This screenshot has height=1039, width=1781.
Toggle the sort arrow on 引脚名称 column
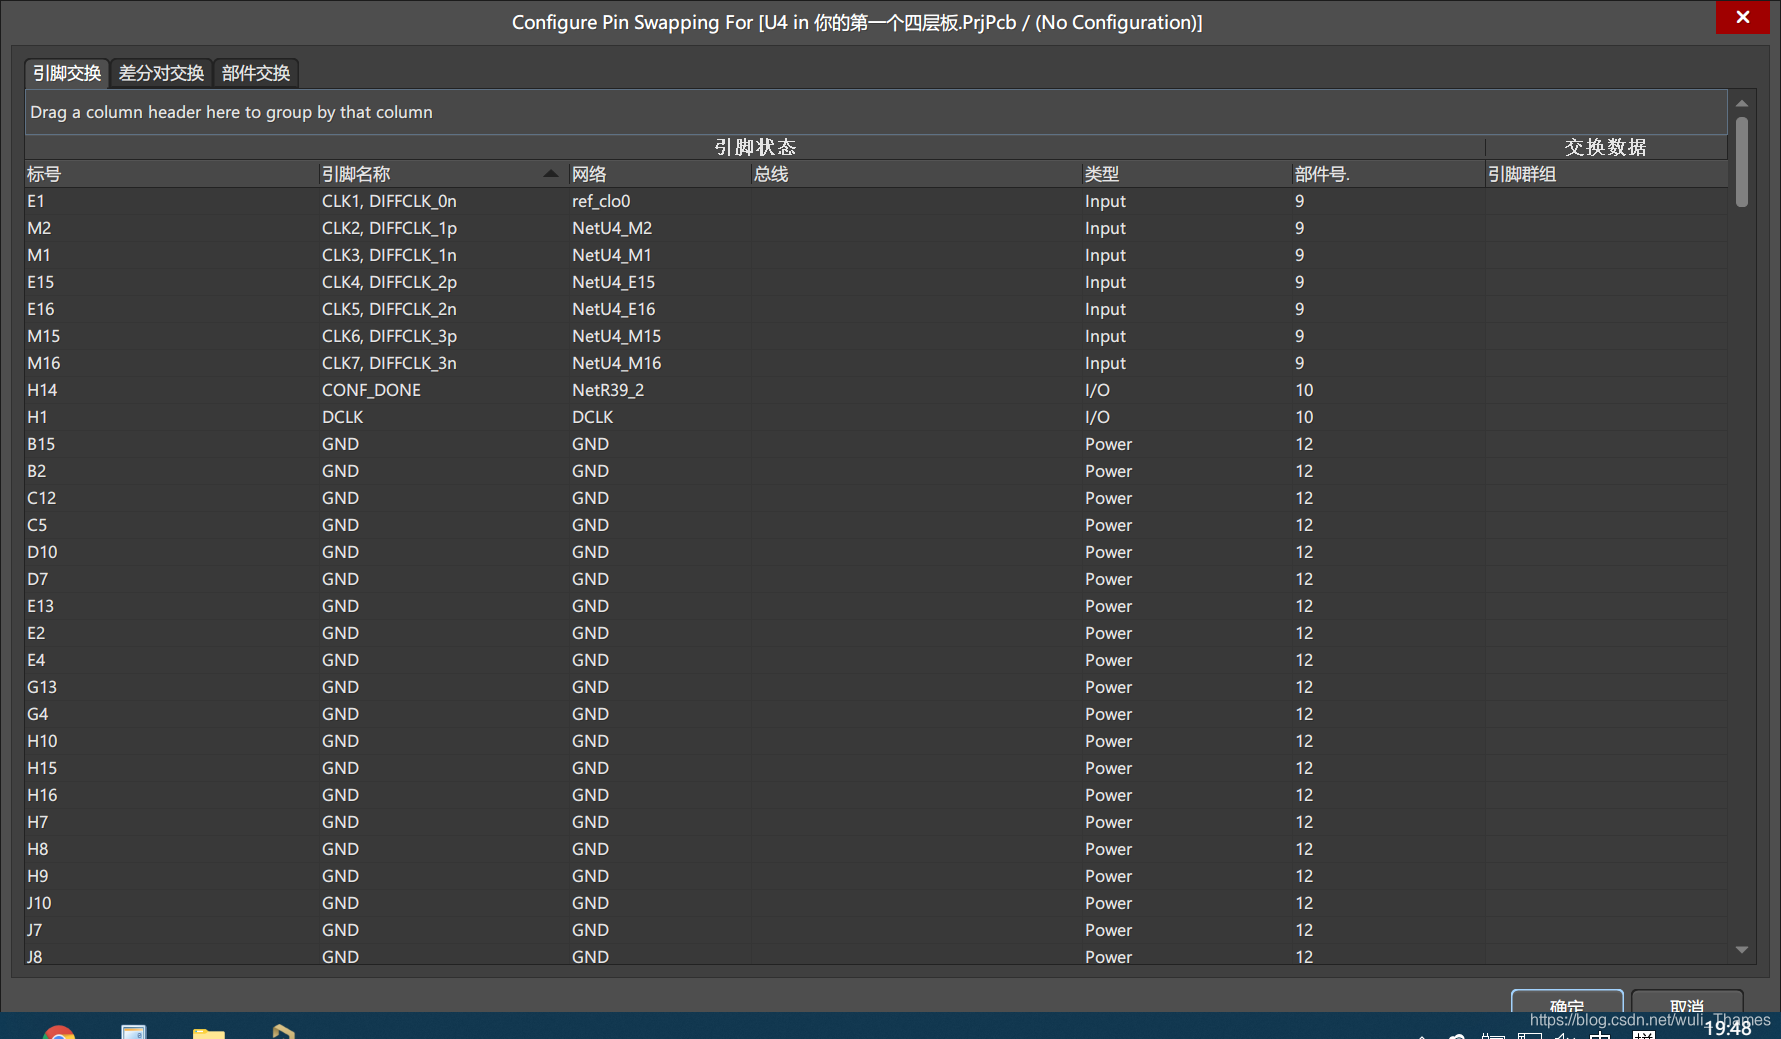(550, 174)
